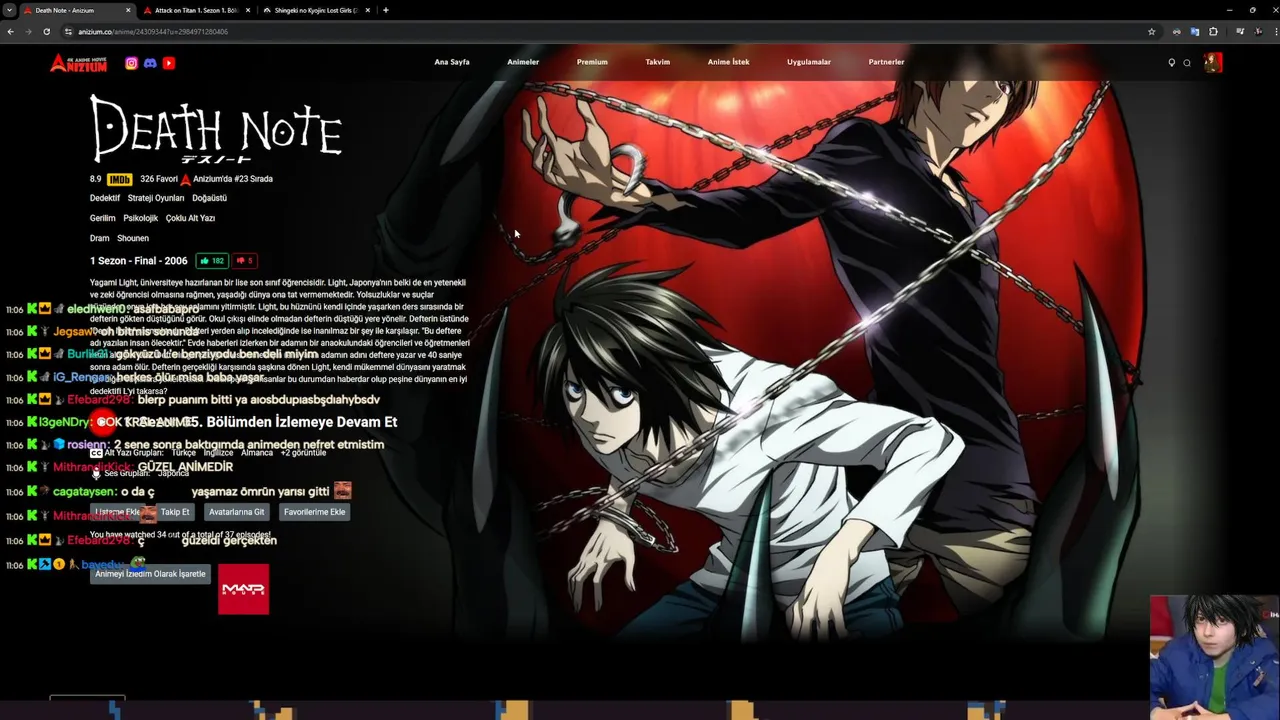Screen dimensions: 1280x720
Task: Open the browser Extensions puzzle icon
Action: pos(1213,32)
